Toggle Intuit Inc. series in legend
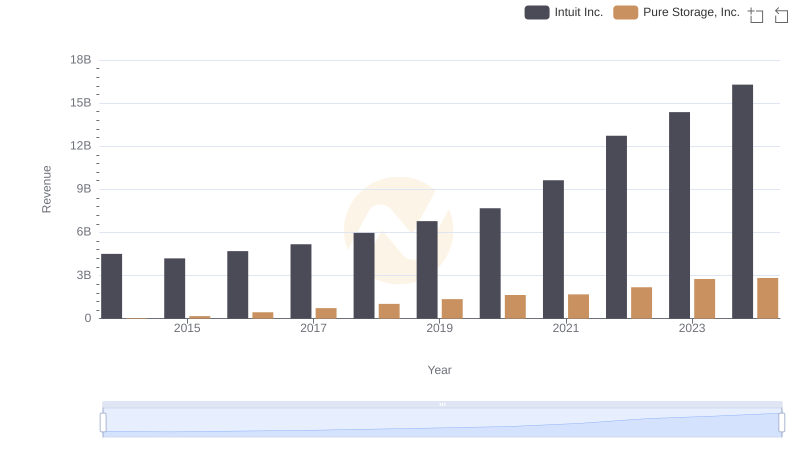 click(x=564, y=12)
